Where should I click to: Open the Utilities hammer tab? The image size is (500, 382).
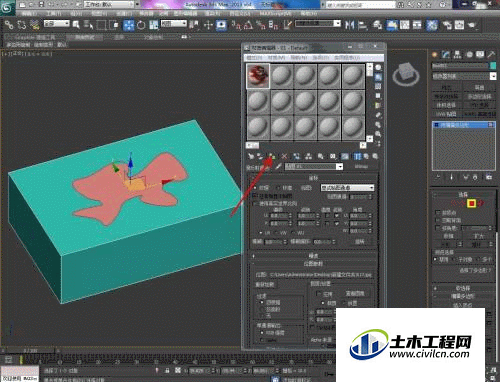[491, 54]
